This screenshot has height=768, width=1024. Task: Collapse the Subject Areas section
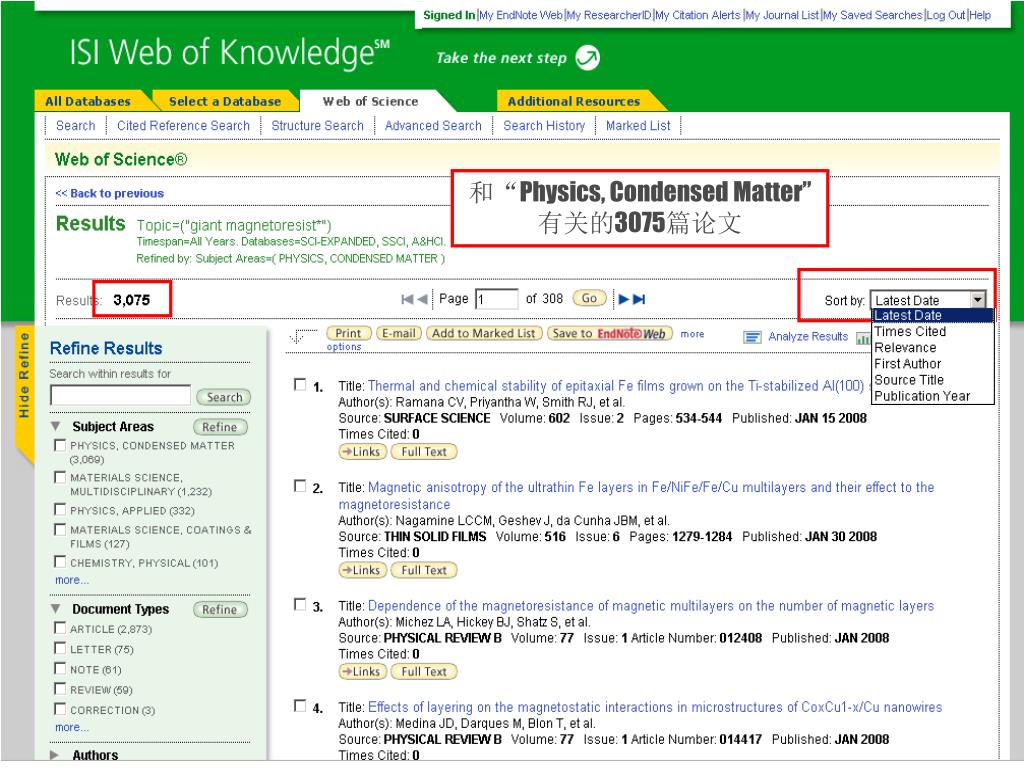click(57, 426)
